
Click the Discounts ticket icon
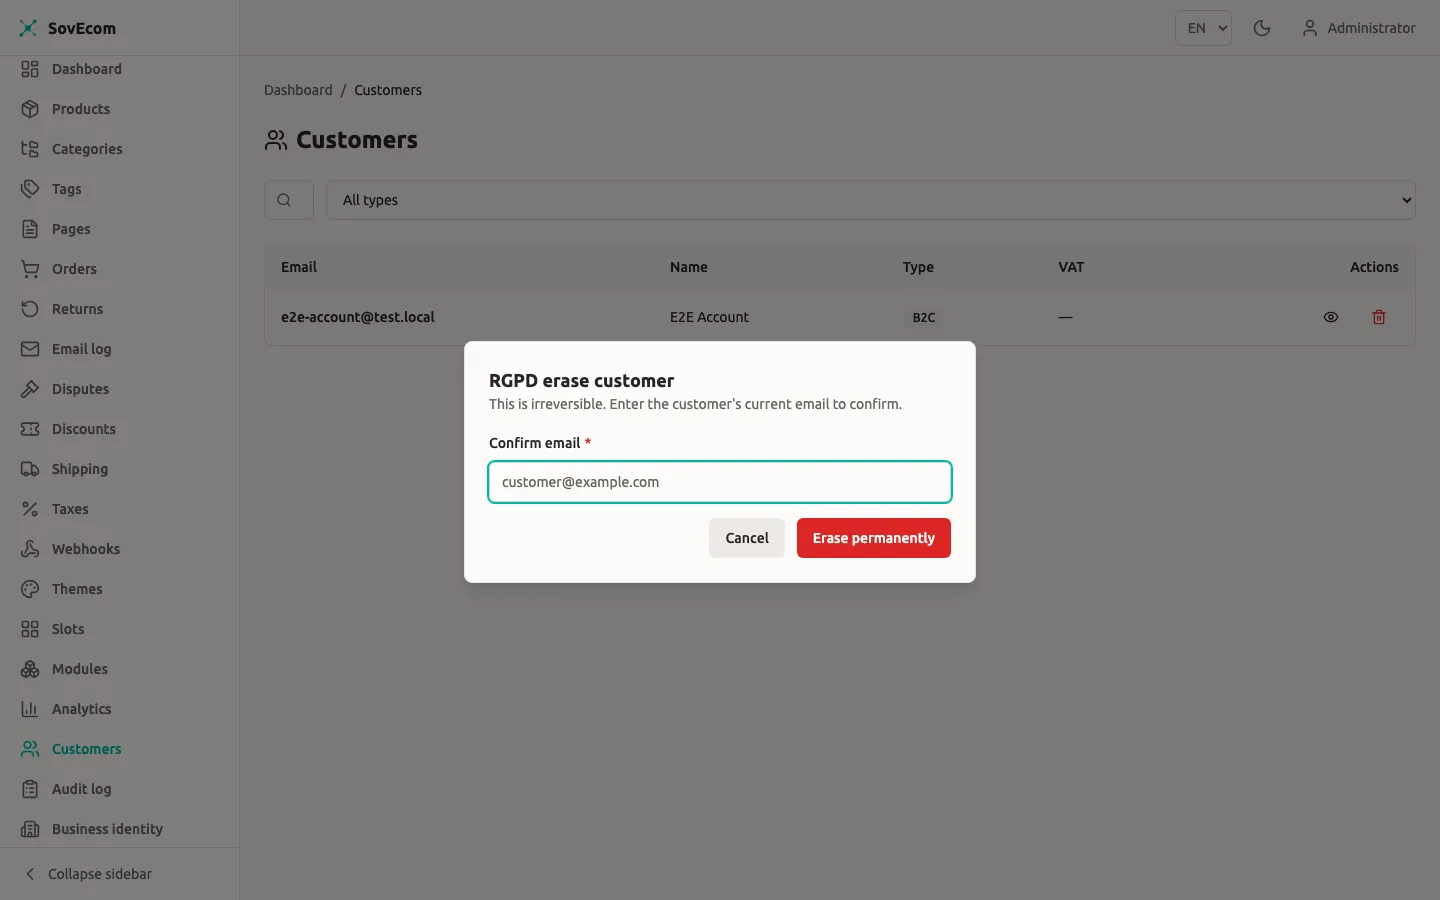(30, 429)
